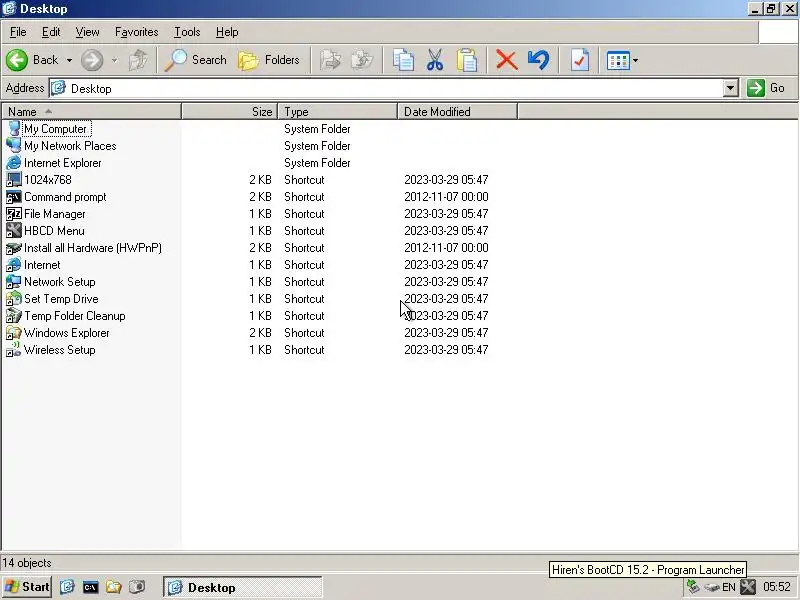Click the Move To toolbar icon
This screenshot has width=800, height=600.
(x=330, y=60)
